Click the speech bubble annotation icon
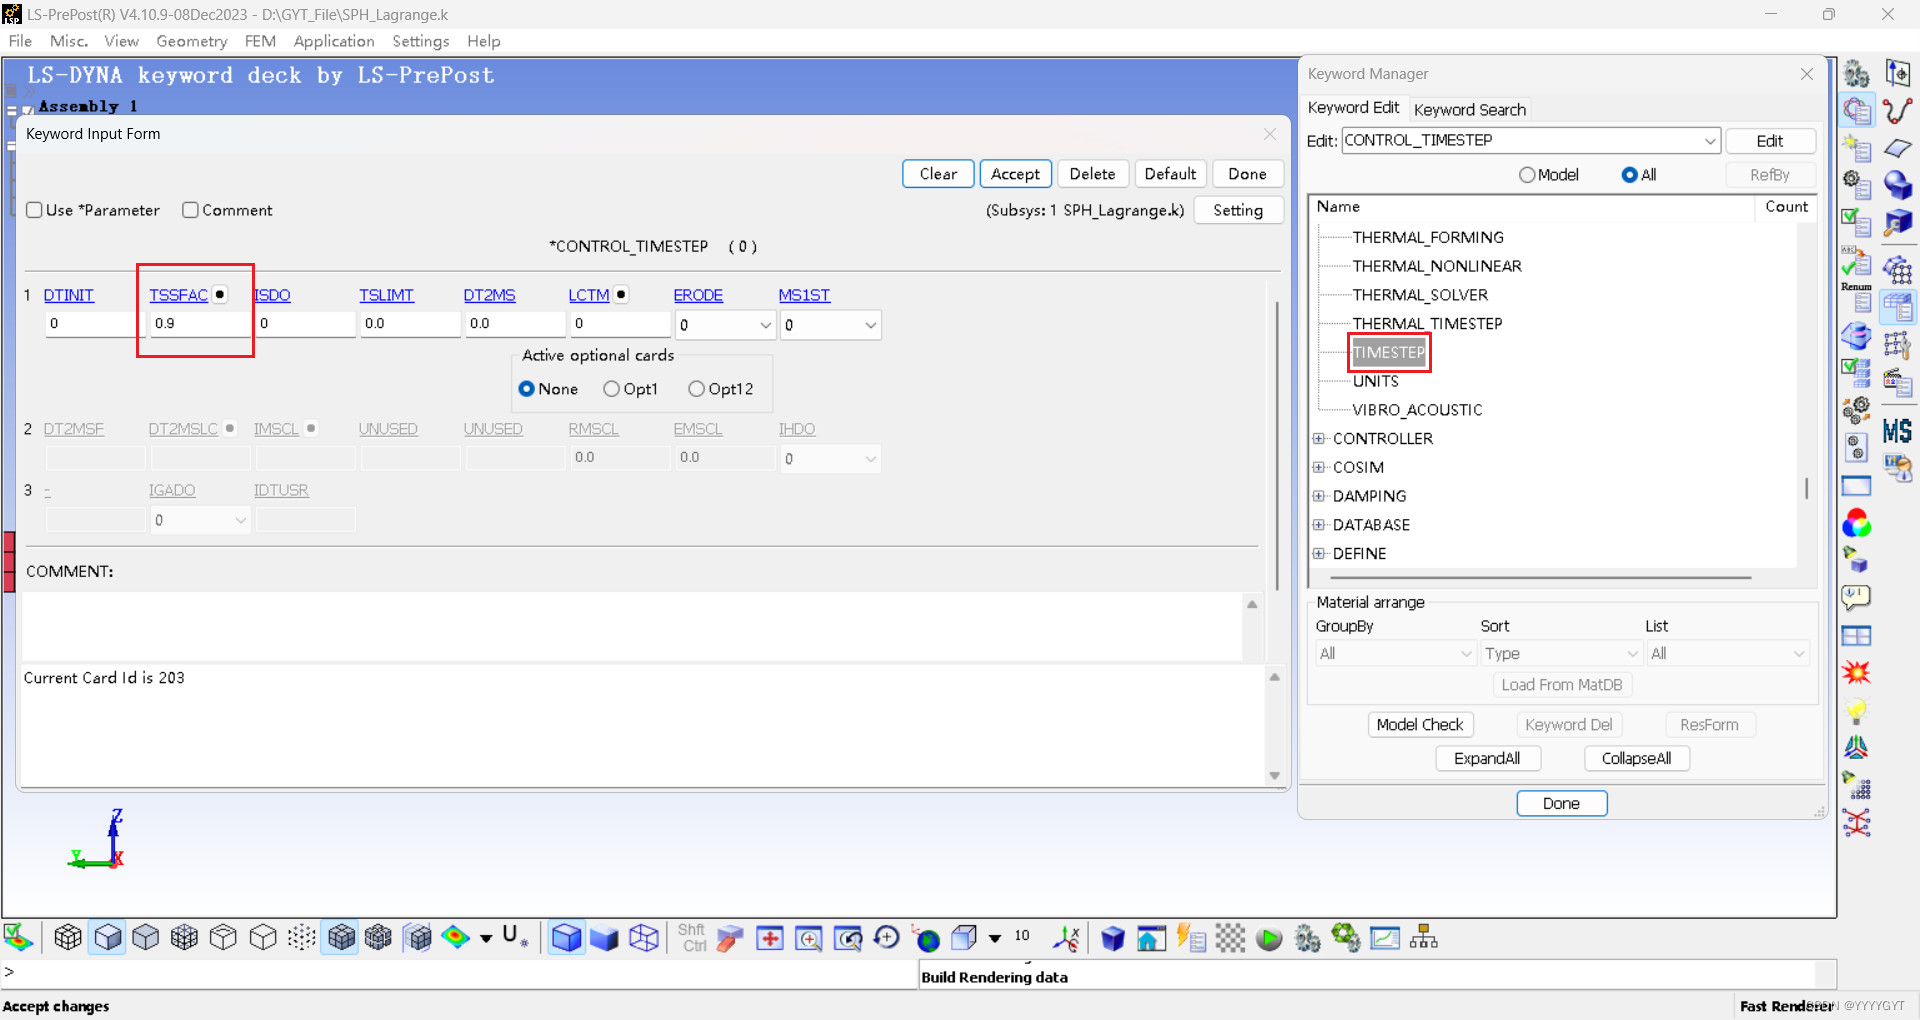 pyautogui.click(x=1857, y=598)
